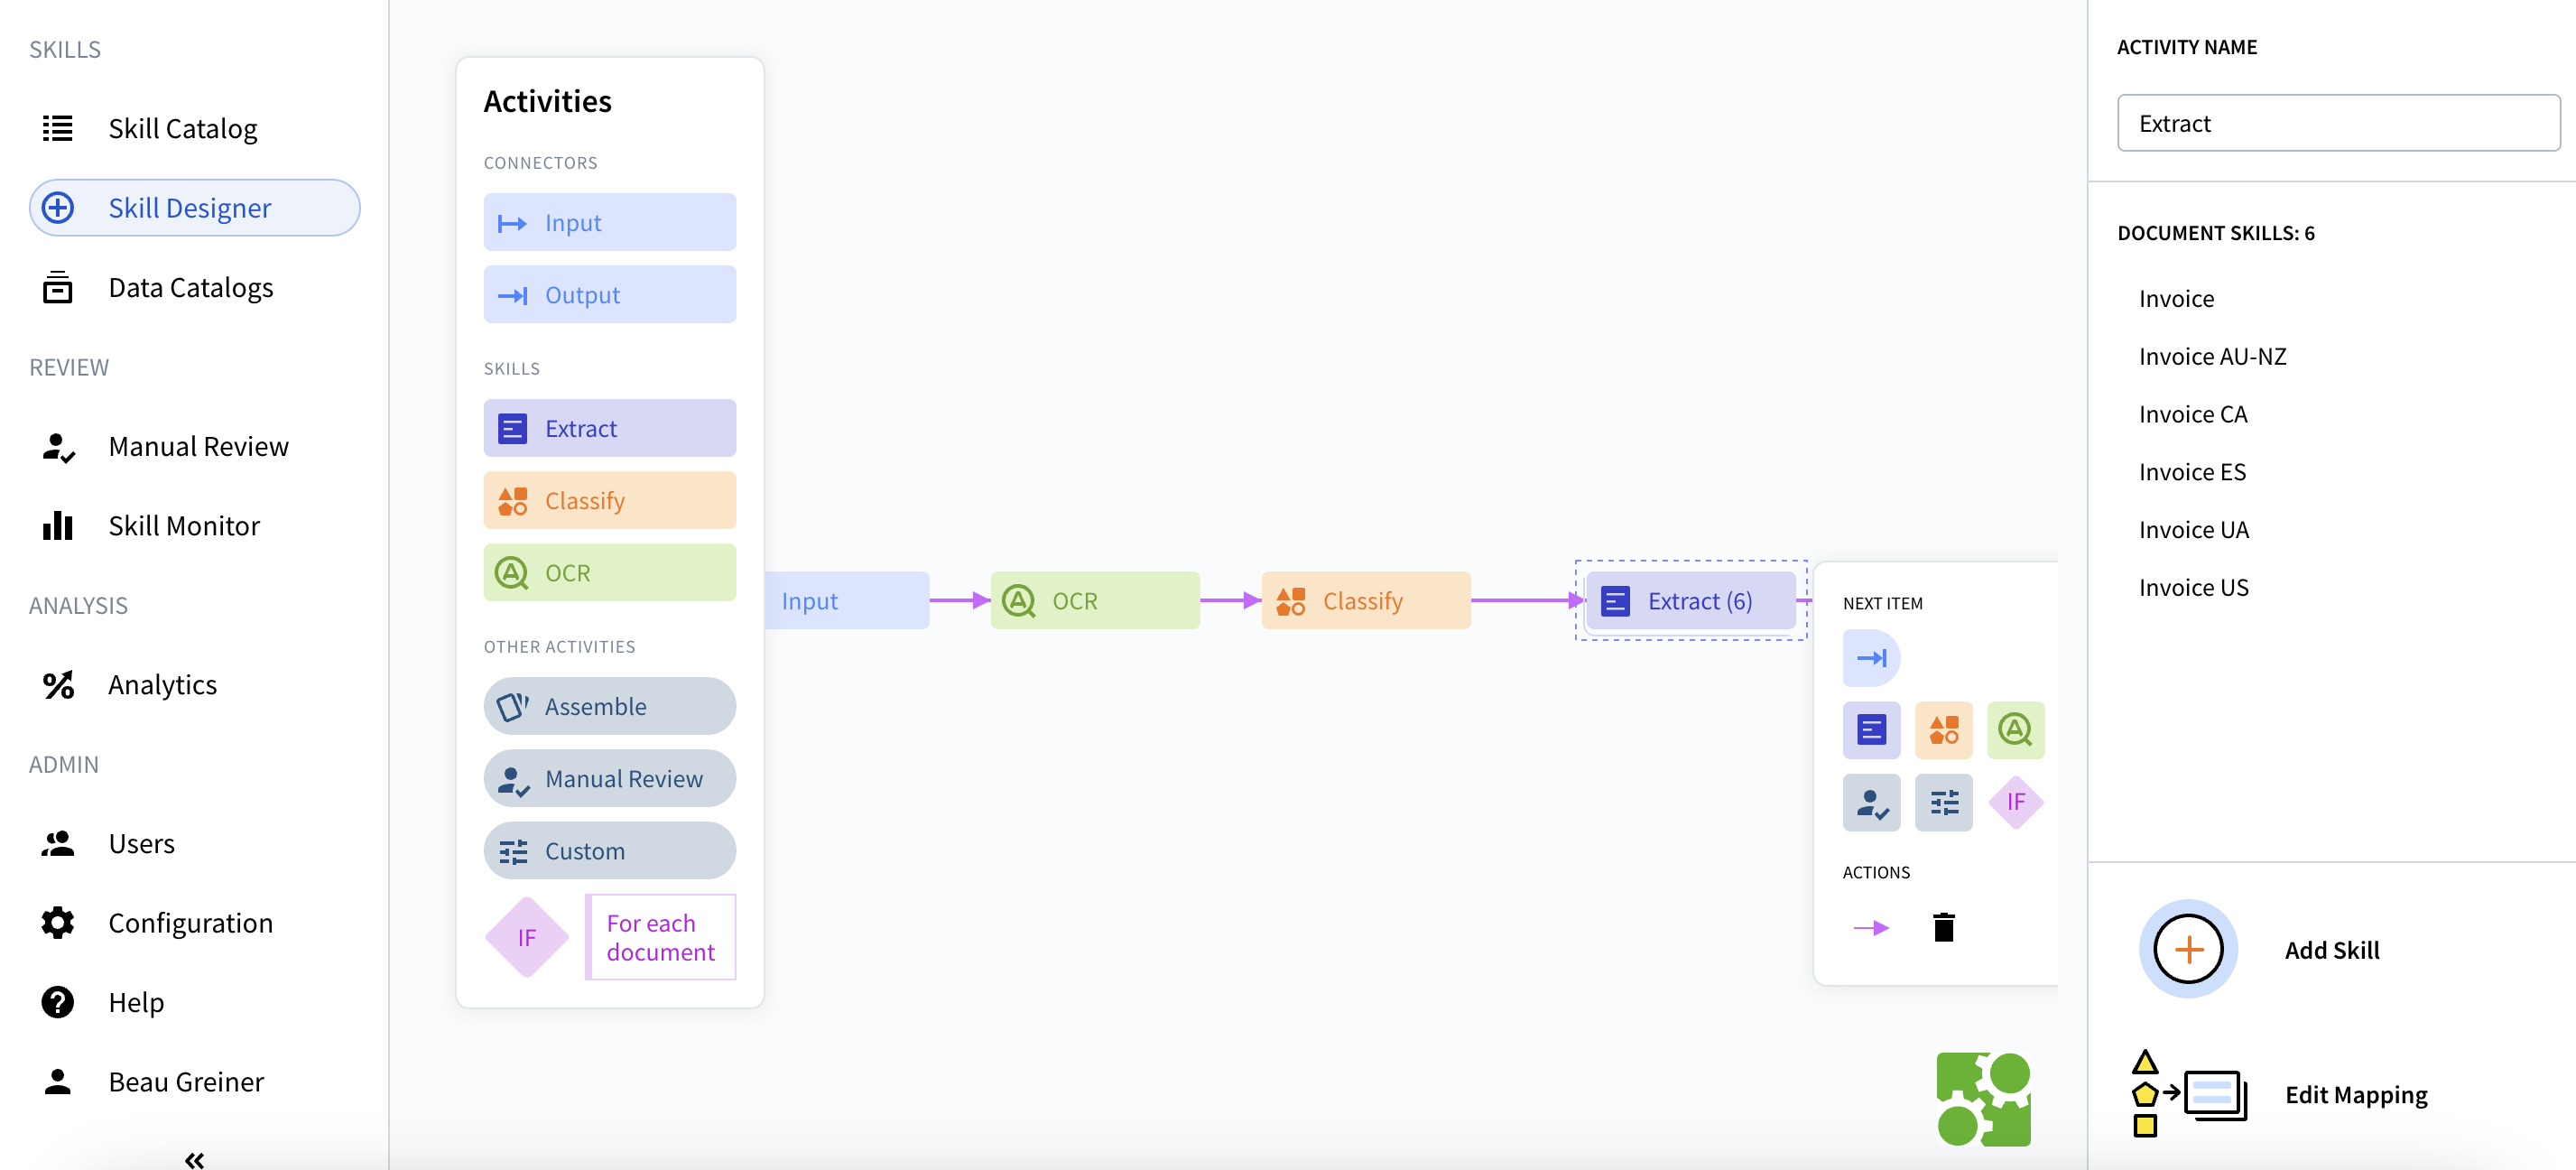Select the Extract (6) node in the workflow

1689,600
